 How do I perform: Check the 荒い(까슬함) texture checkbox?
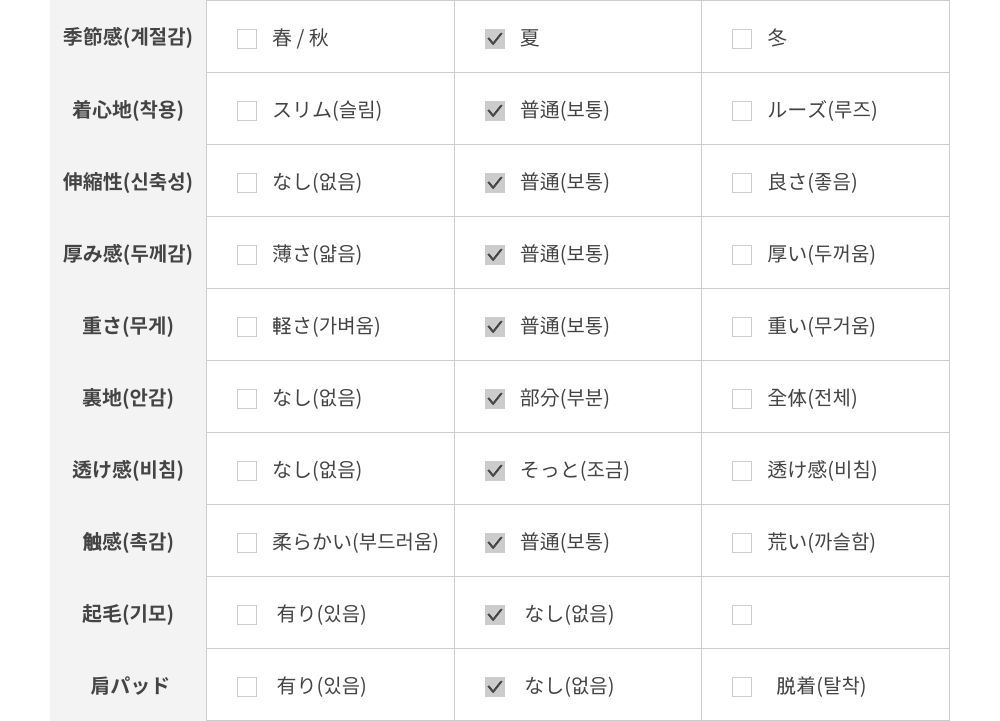(742, 543)
